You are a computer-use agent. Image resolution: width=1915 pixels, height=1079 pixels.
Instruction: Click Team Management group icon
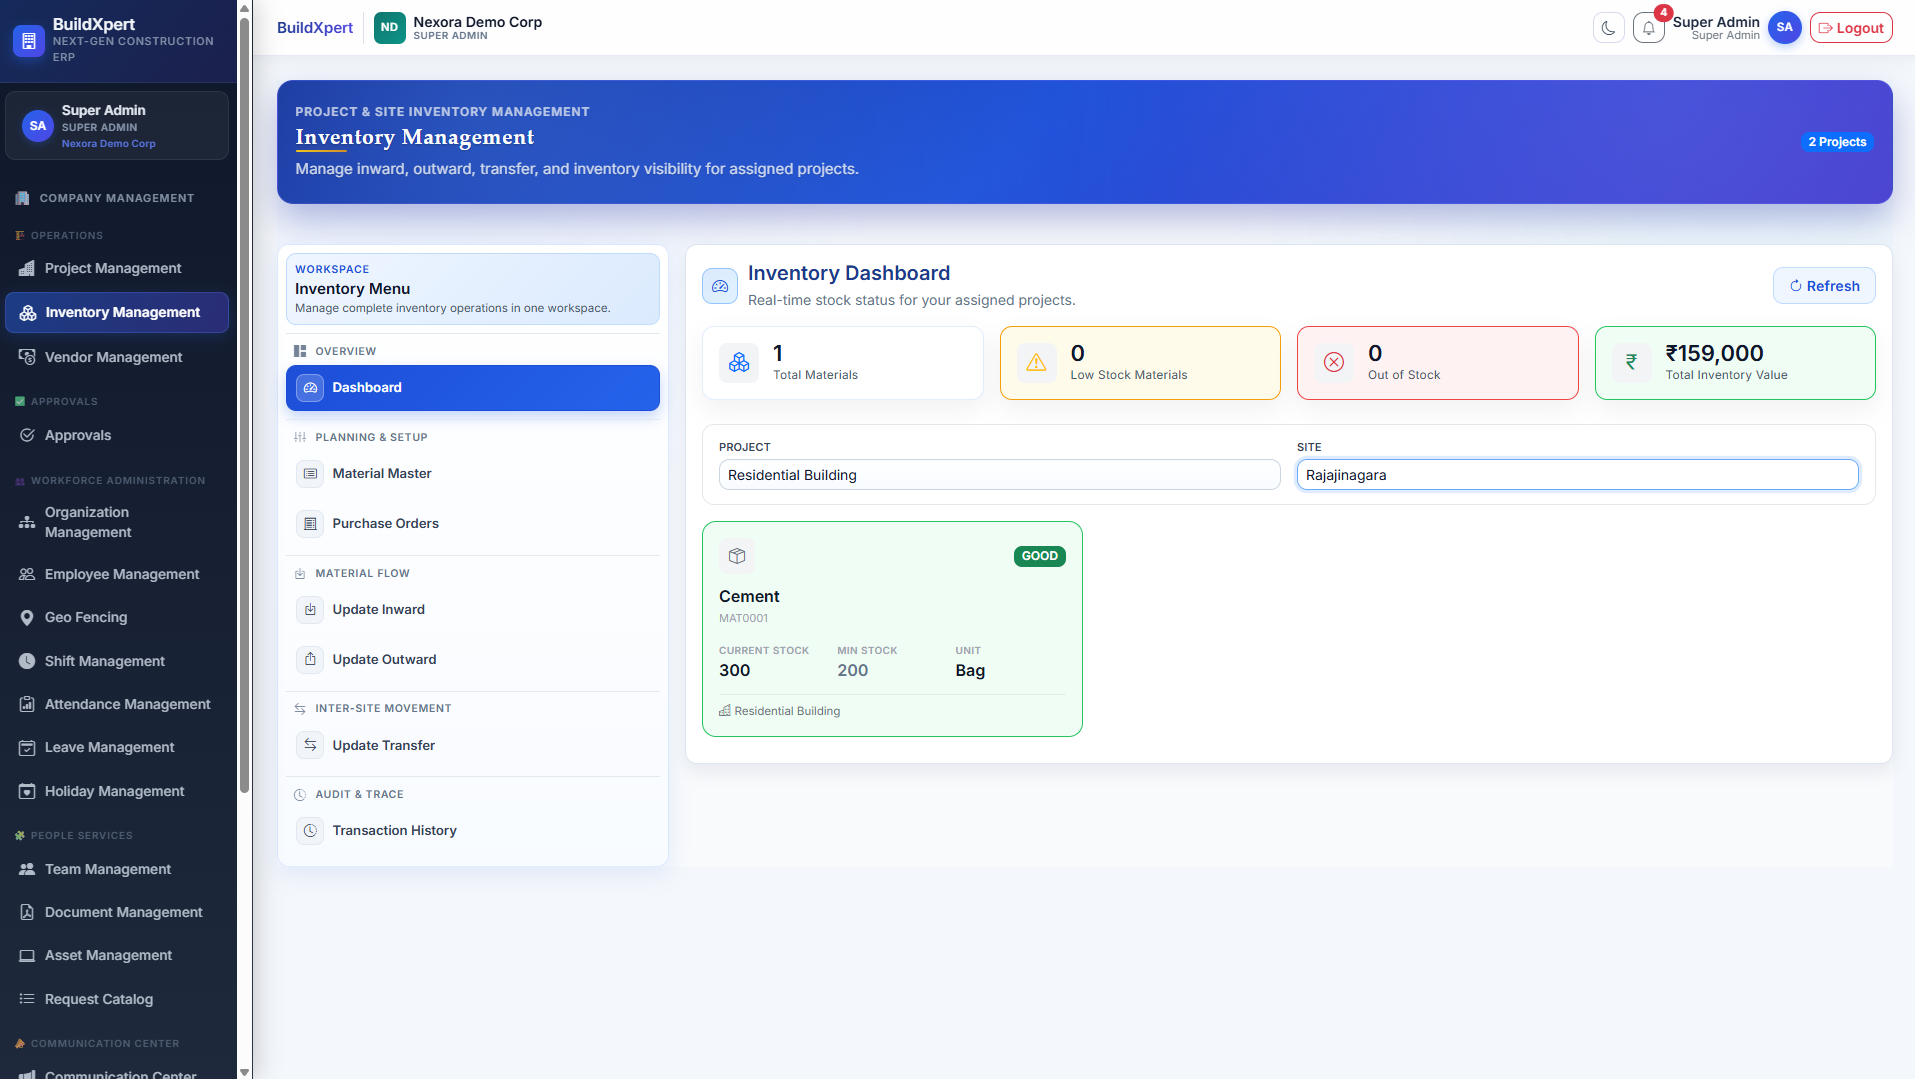[27, 869]
